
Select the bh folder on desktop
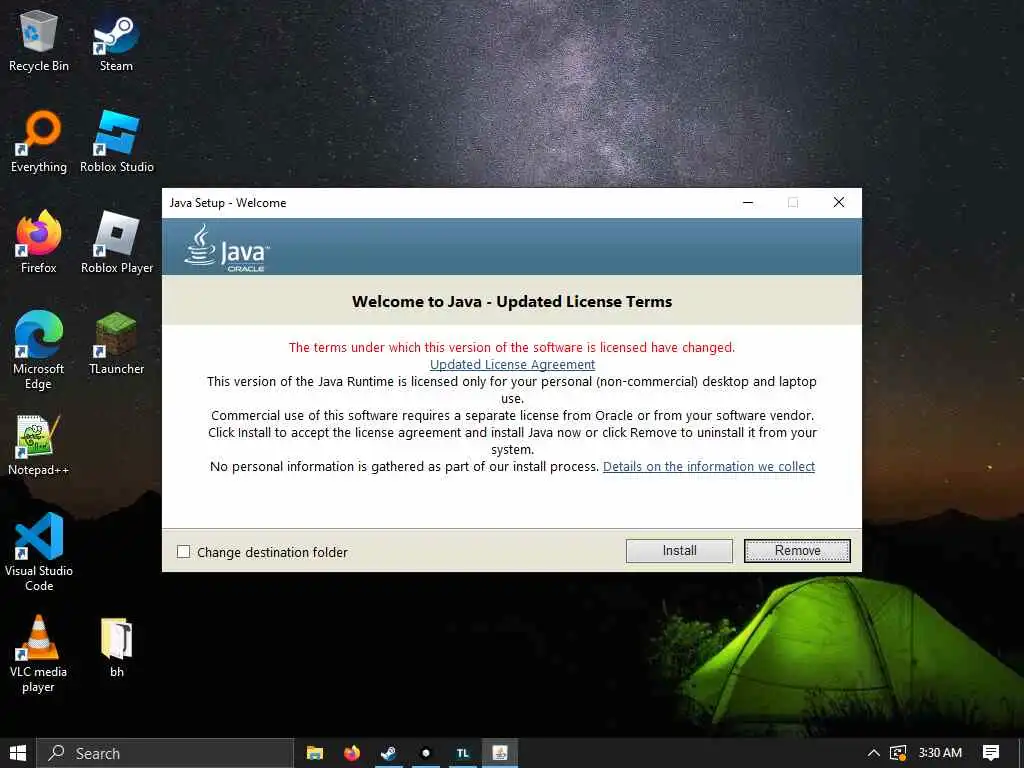117,647
